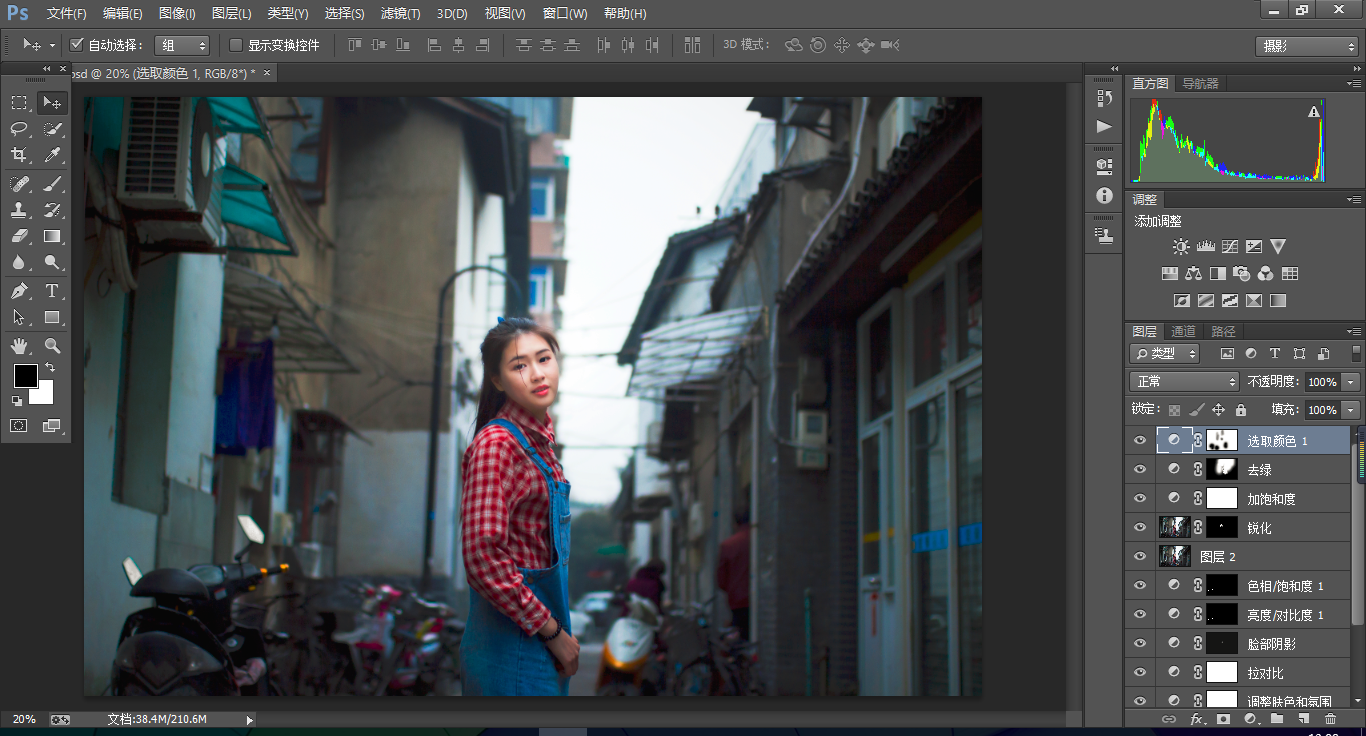
Task: Select the Pen tool
Action: click(19, 291)
